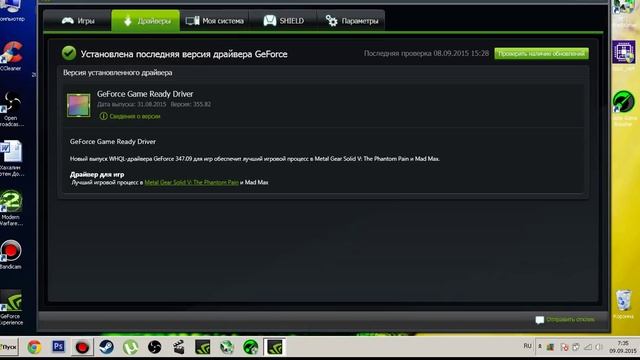Click the check for updates button

click(x=541, y=53)
